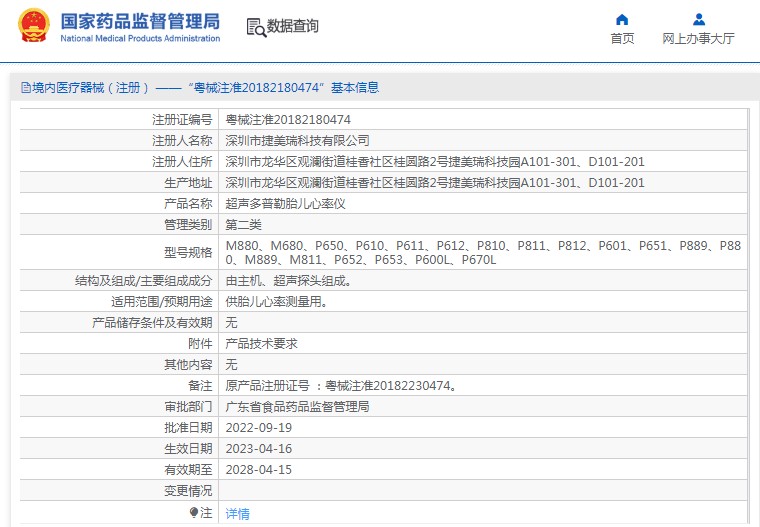Select registration number 粤械注准20182180474 cell
The width and height of the screenshot is (760, 527).
[x=288, y=120]
